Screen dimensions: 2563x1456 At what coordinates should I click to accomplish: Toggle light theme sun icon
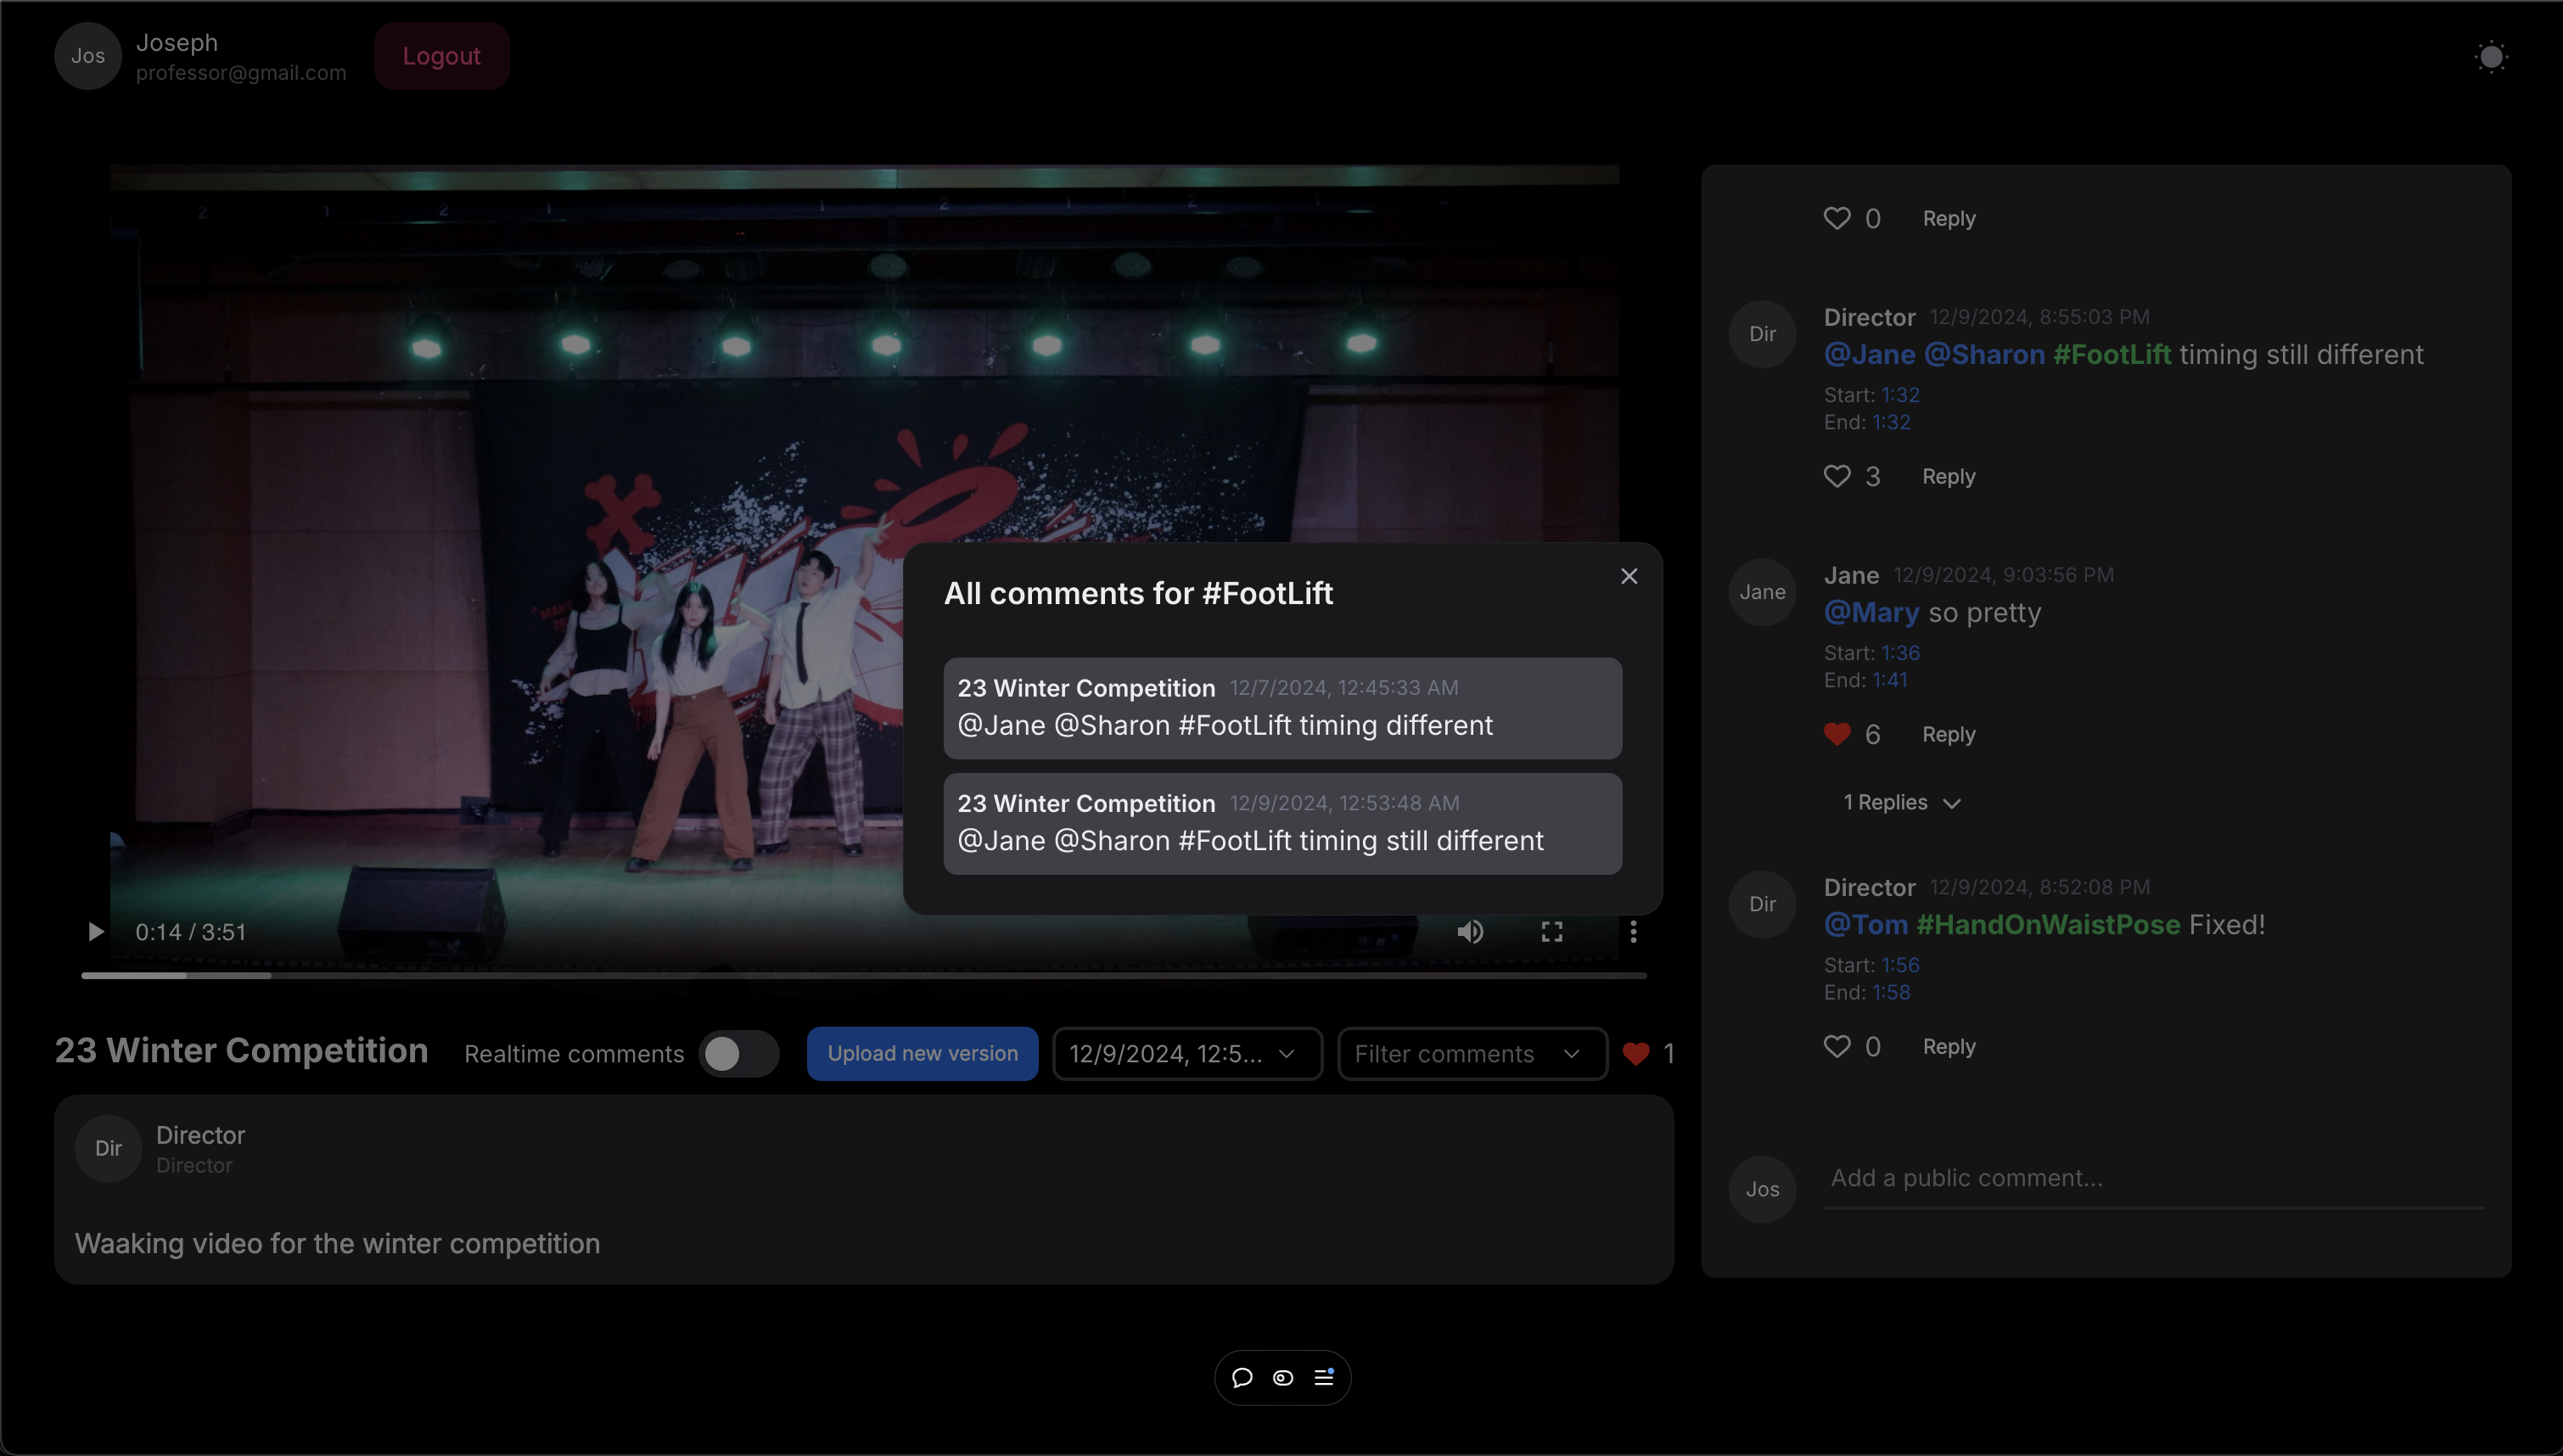2490,57
